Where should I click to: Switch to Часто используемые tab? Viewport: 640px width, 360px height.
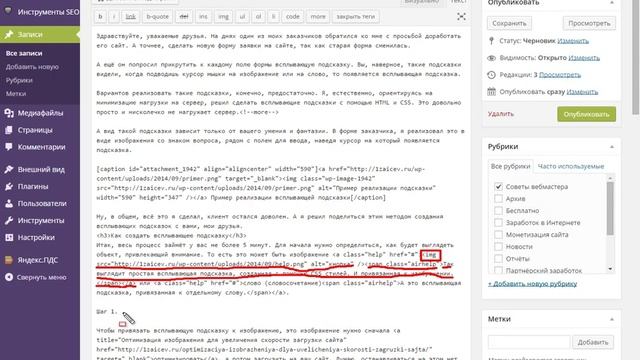(x=571, y=167)
